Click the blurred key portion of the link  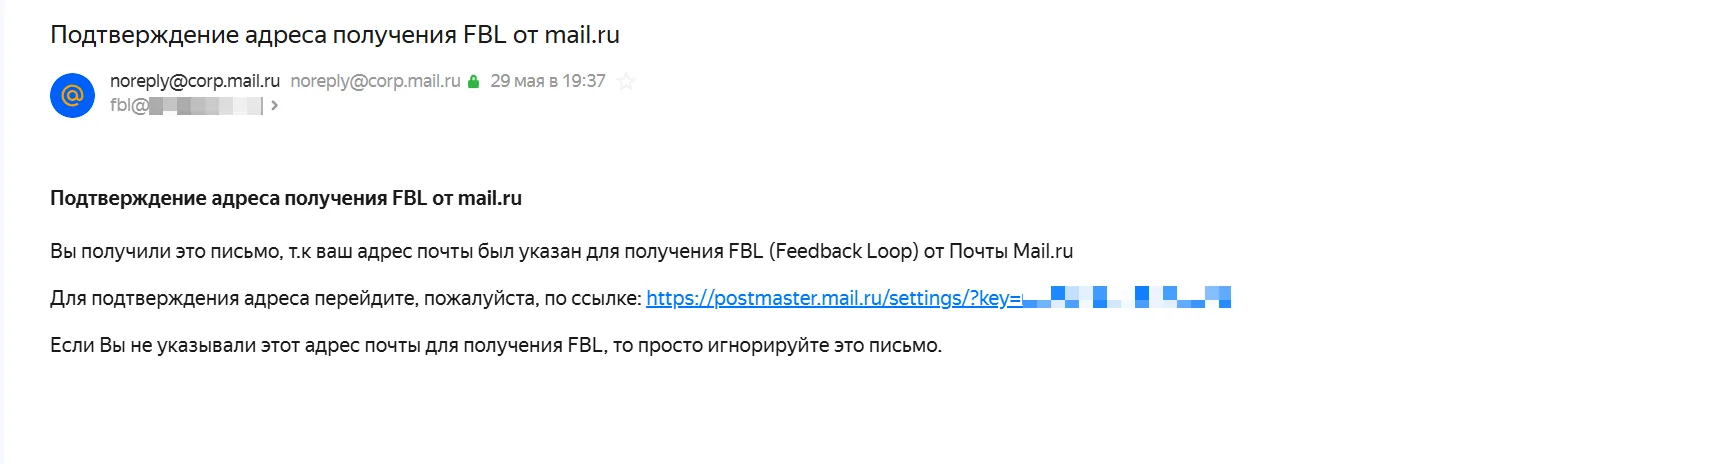coord(1127,297)
